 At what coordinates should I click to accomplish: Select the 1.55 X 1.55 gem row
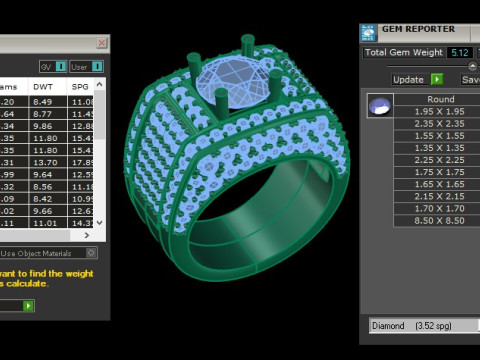[x=437, y=136]
